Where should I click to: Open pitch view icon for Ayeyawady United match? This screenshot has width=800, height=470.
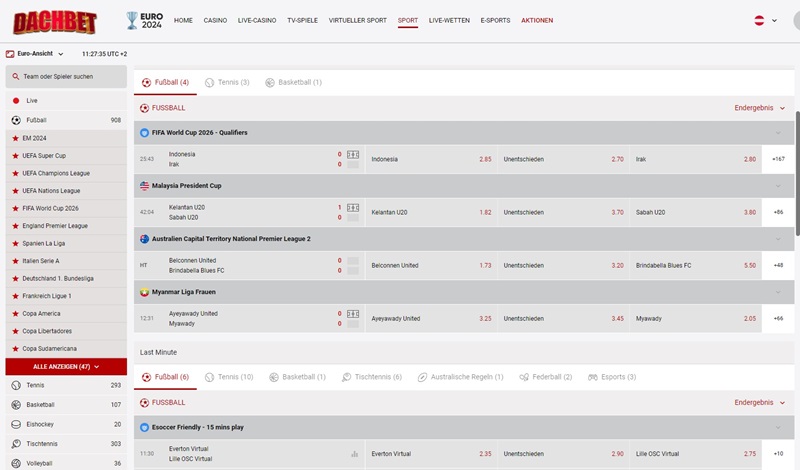coord(353,314)
